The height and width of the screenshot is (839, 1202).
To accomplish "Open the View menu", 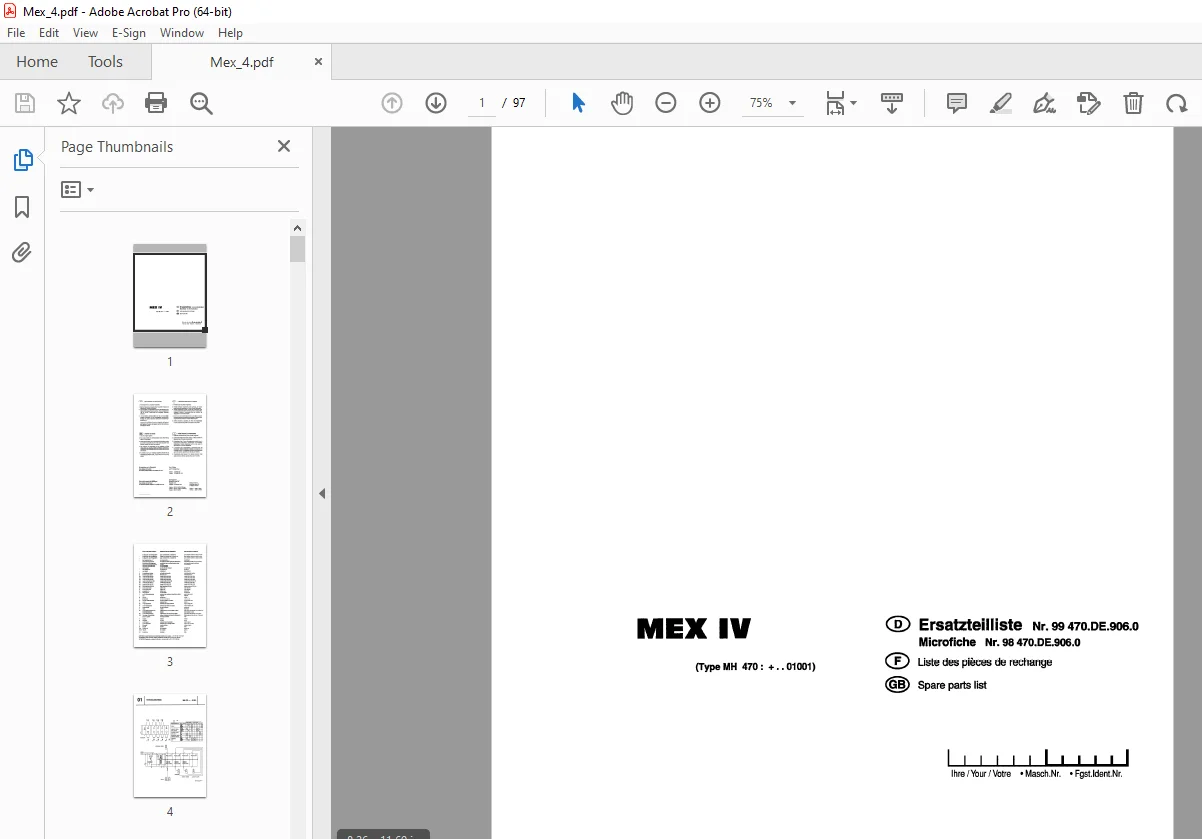I will pos(86,33).
